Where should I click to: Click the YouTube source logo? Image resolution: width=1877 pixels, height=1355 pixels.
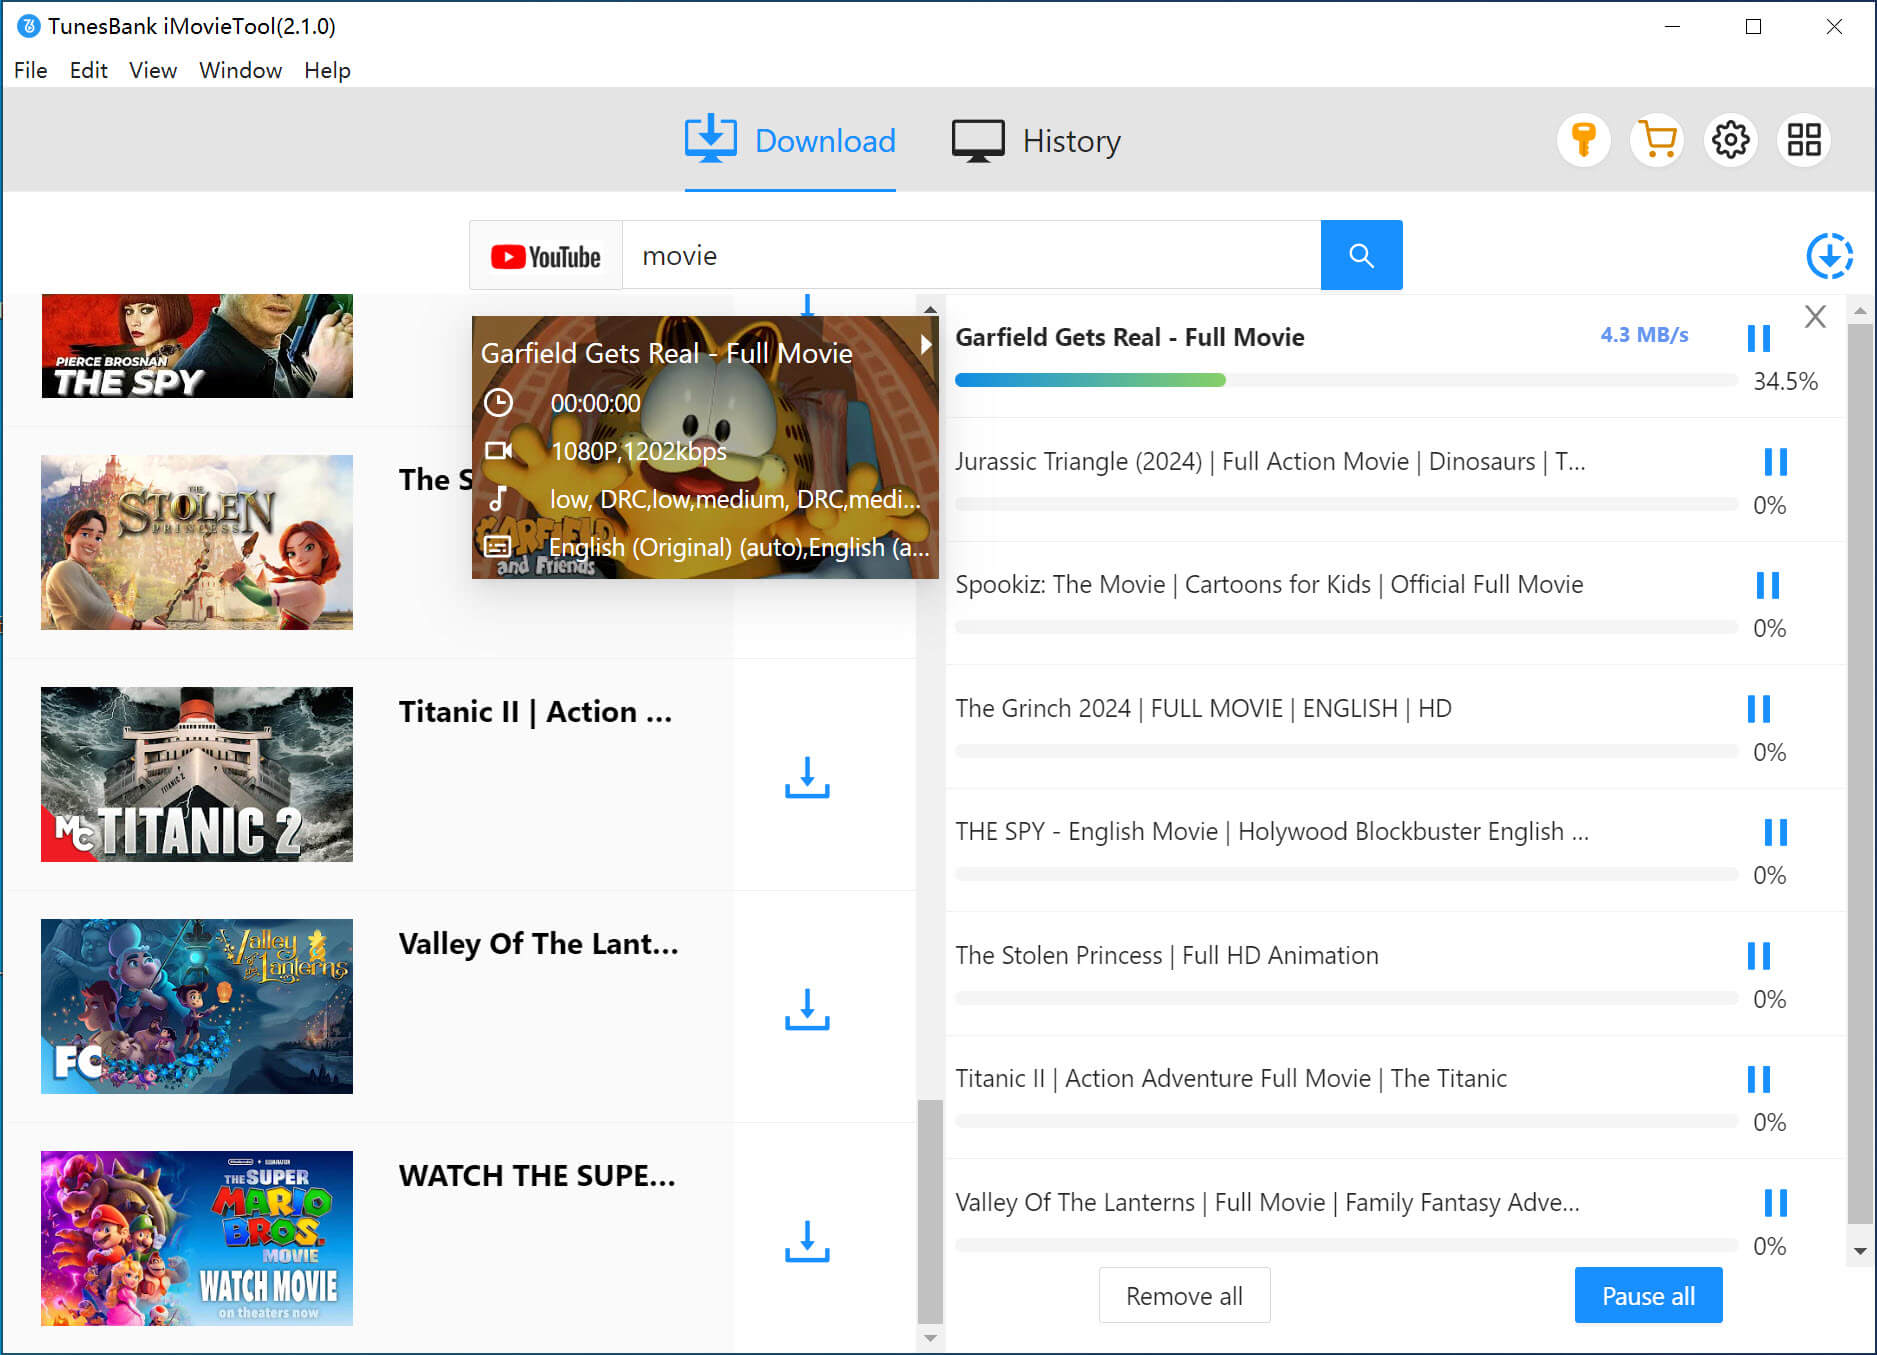pos(546,257)
